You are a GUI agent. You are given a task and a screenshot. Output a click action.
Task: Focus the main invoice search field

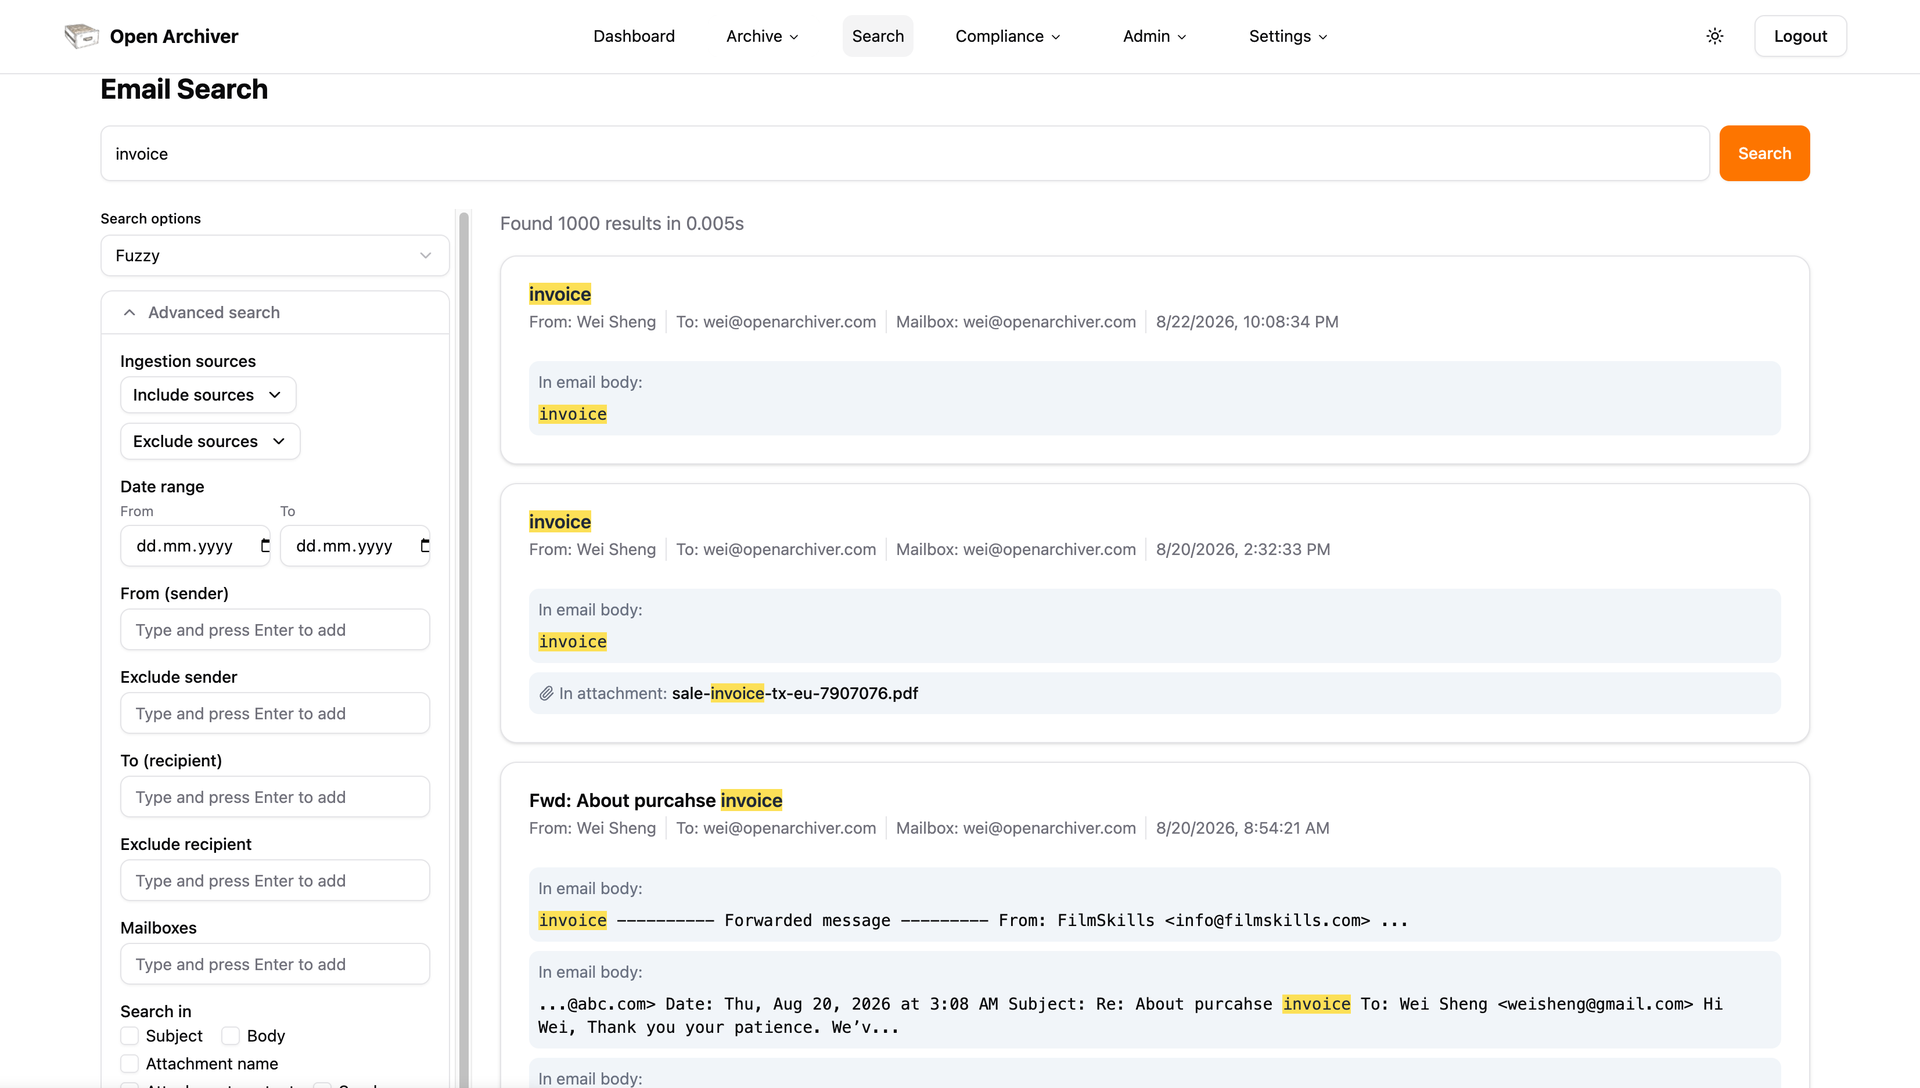(x=905, y=153)
